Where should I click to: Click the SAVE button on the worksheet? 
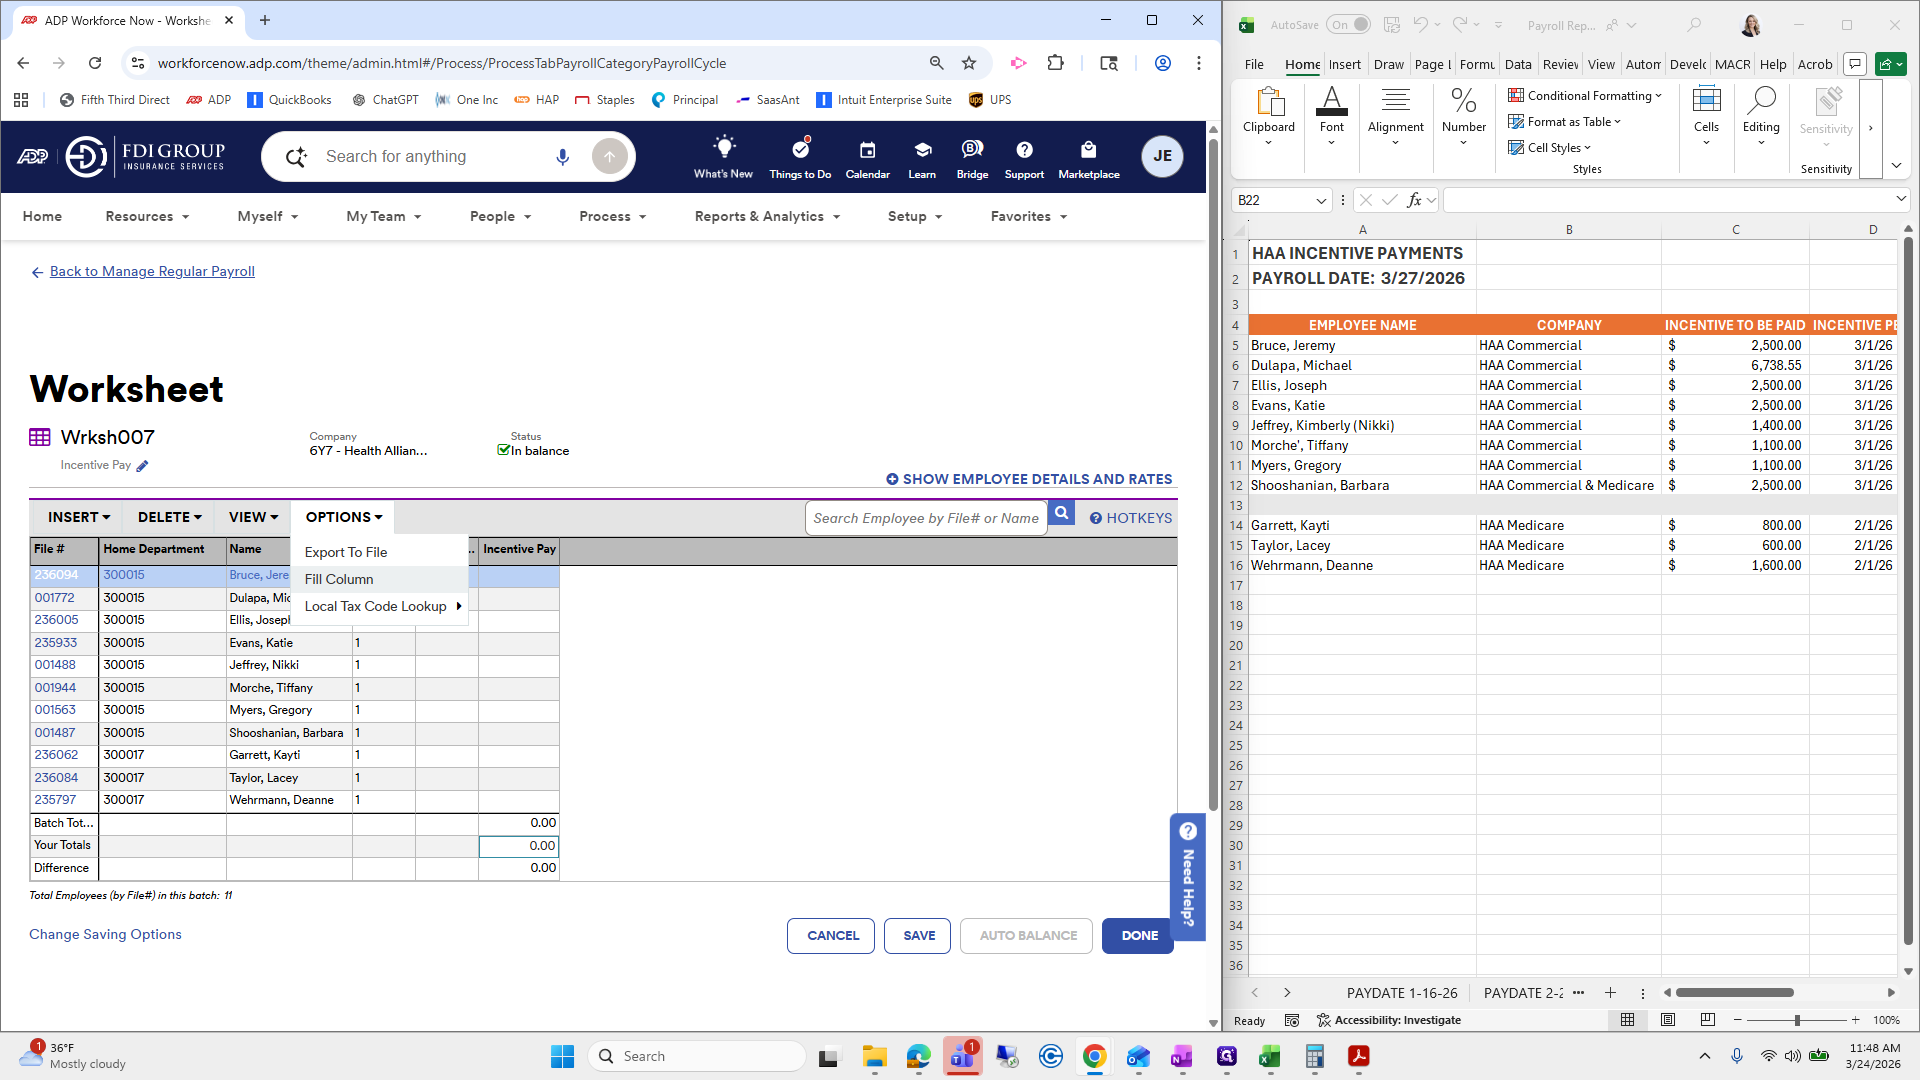[x=916, y=935]
